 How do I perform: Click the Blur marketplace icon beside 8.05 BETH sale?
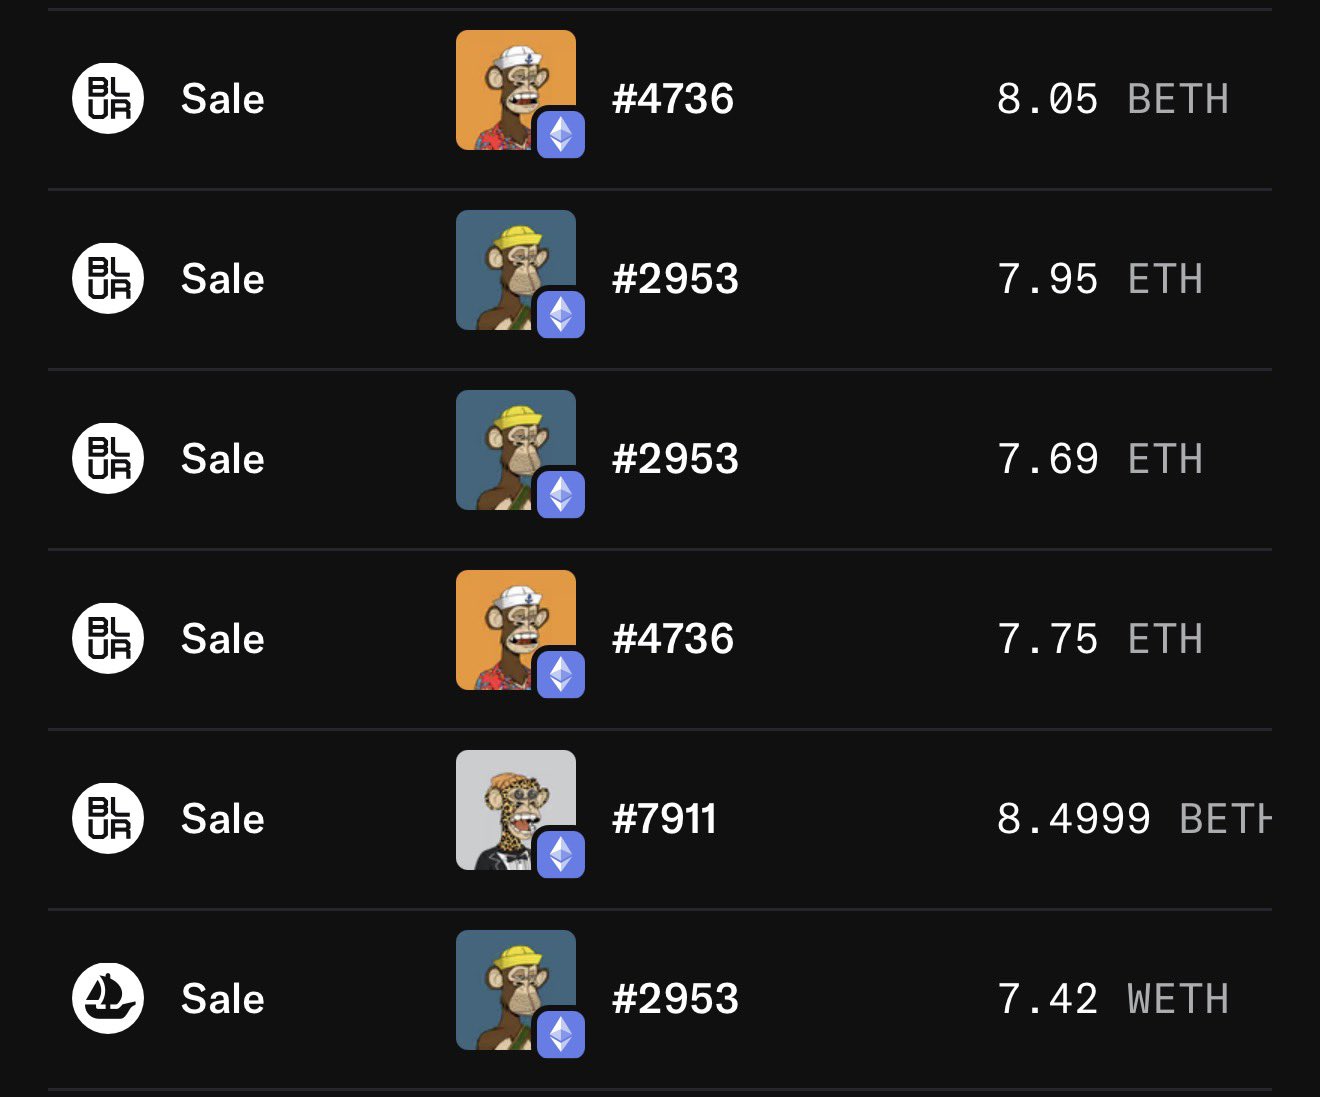pos(108,98)
